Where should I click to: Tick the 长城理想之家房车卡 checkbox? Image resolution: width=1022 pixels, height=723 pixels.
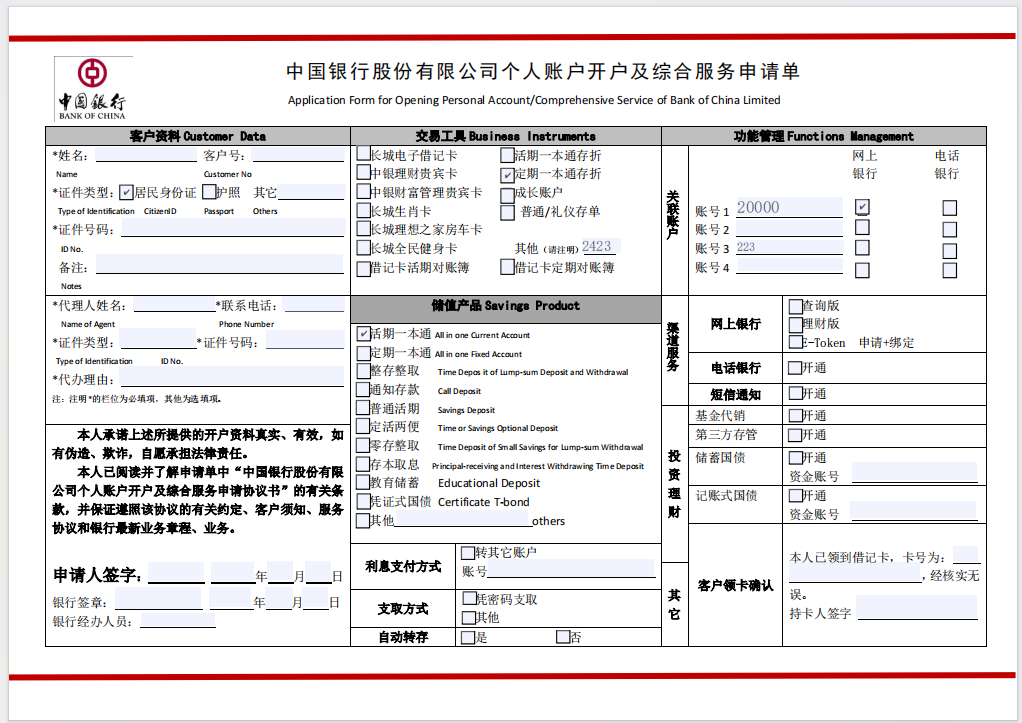364,229
